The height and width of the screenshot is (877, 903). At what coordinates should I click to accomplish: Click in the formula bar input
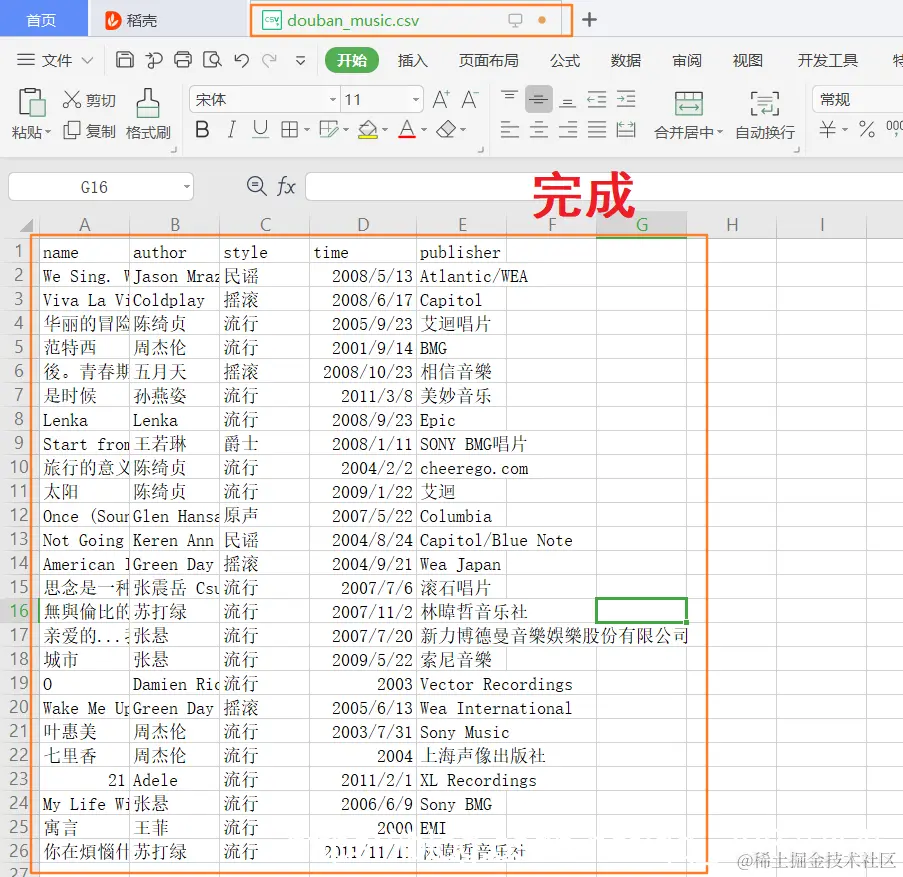604,186
